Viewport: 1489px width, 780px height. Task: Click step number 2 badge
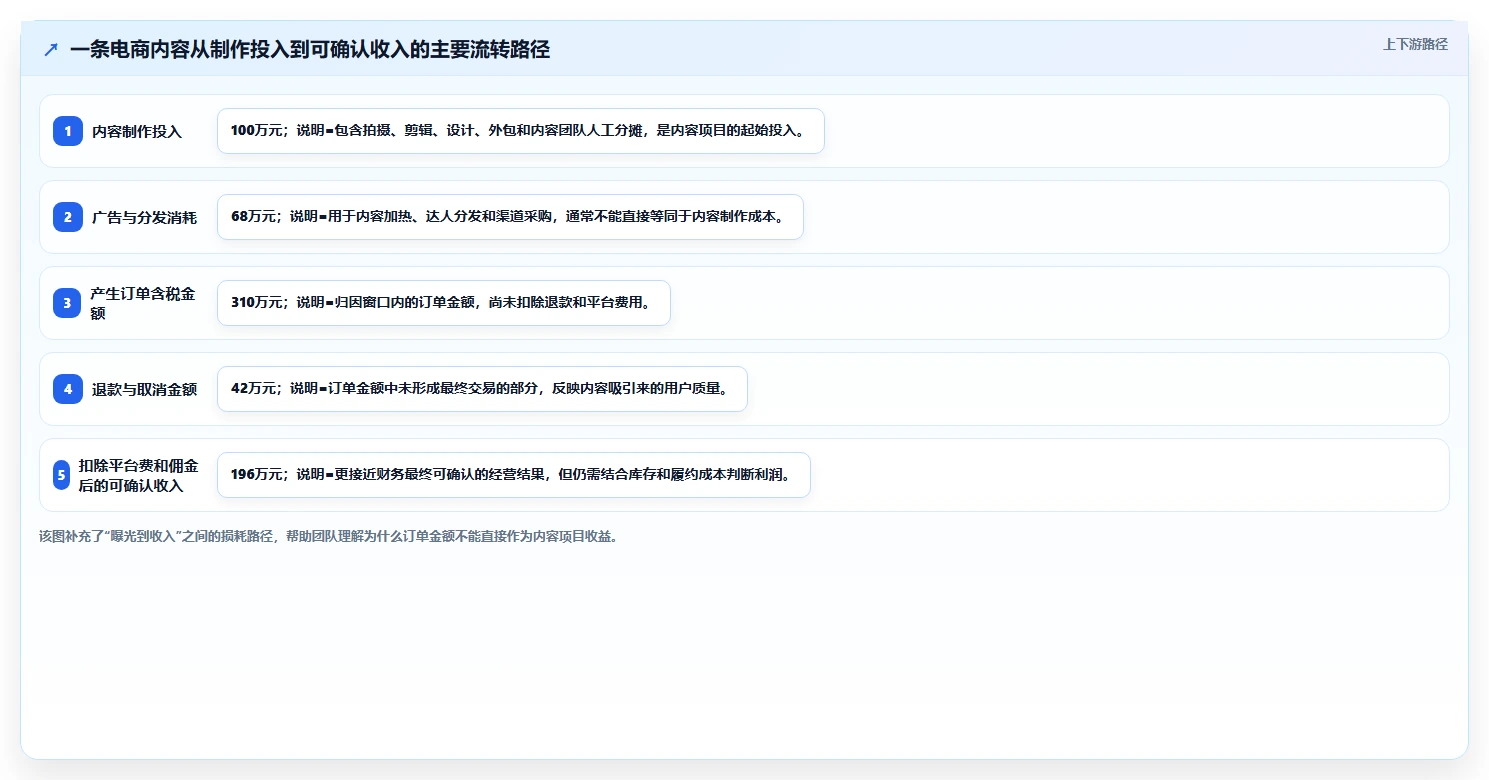click(x=68, y=217)
